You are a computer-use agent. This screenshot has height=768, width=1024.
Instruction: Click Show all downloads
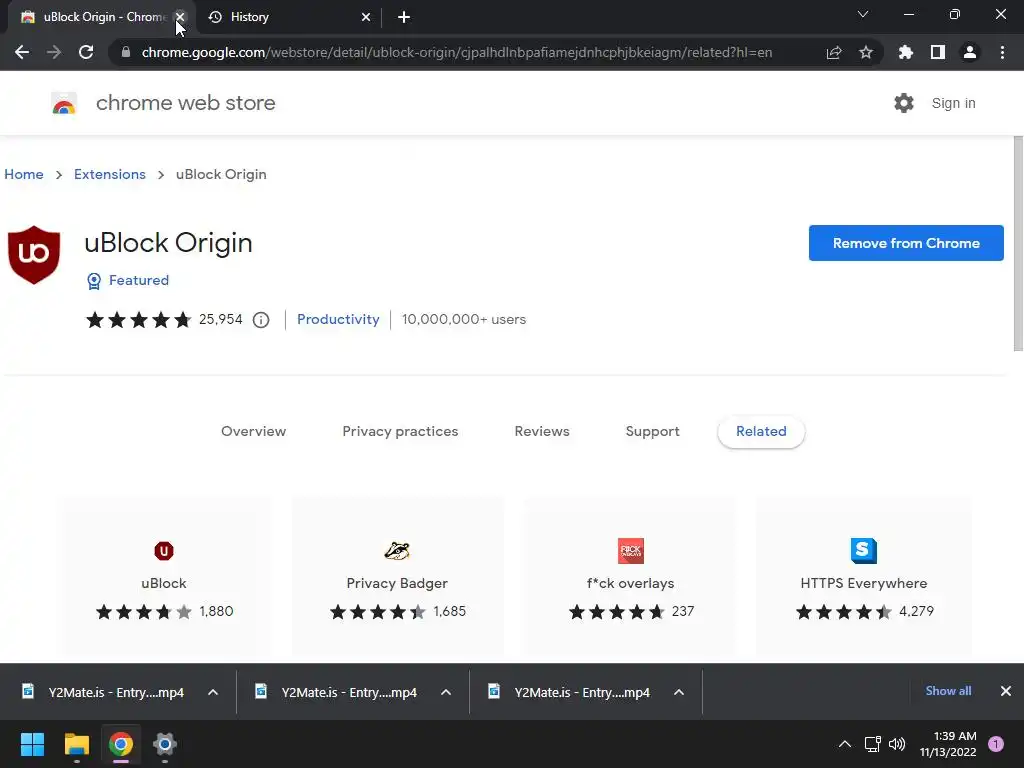click(x=948, y=691)
